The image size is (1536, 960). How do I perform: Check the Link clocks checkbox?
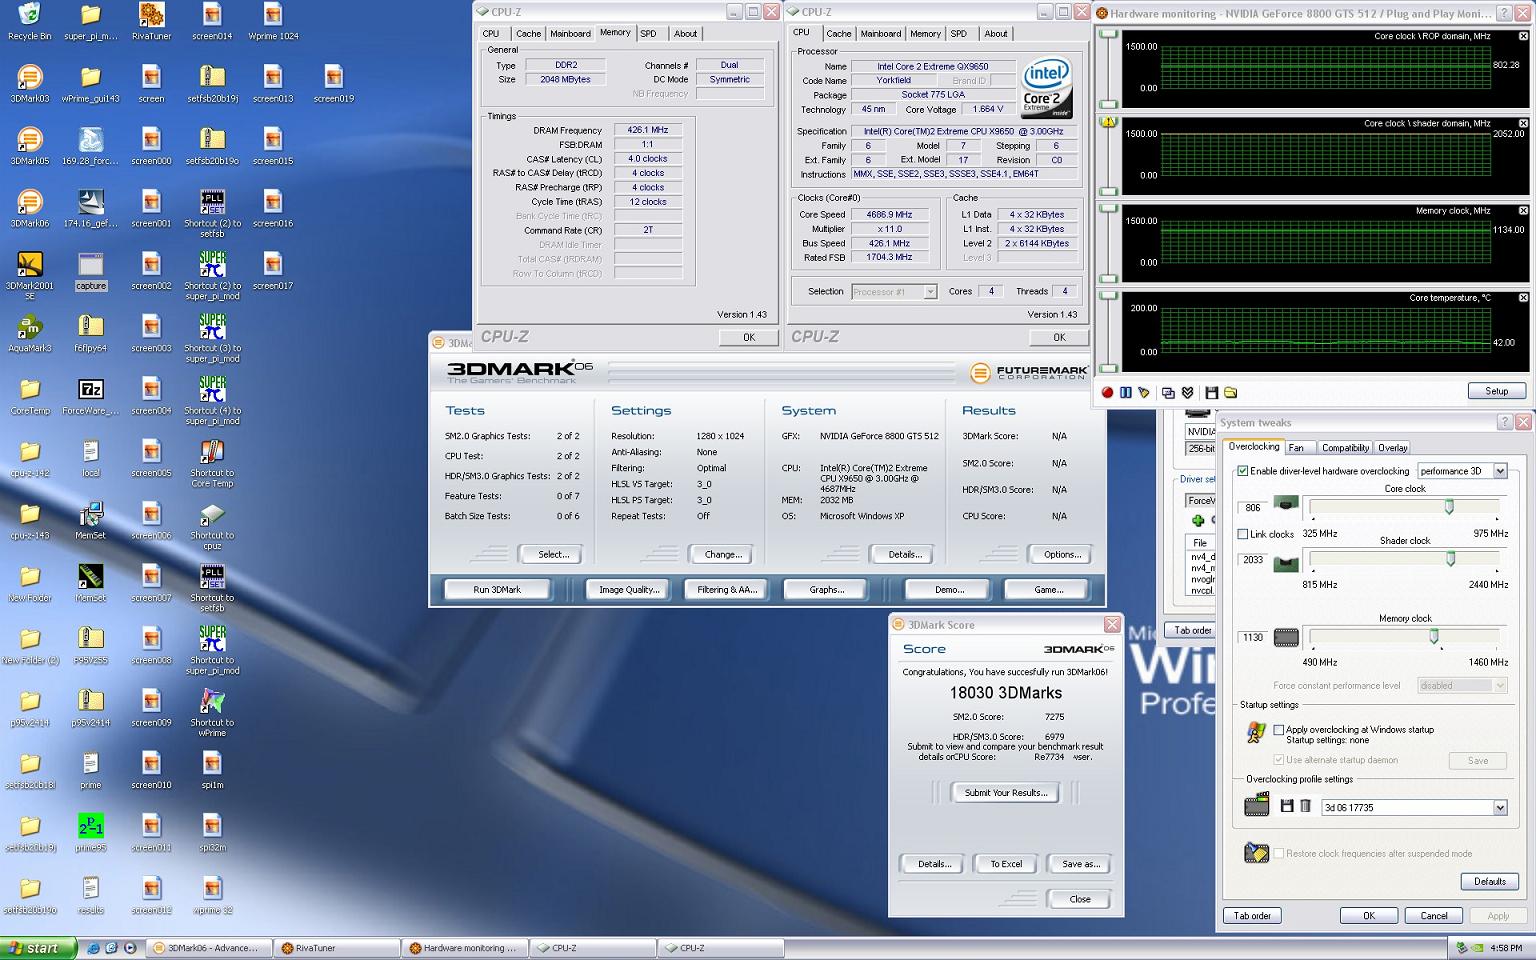[1243, 534]
